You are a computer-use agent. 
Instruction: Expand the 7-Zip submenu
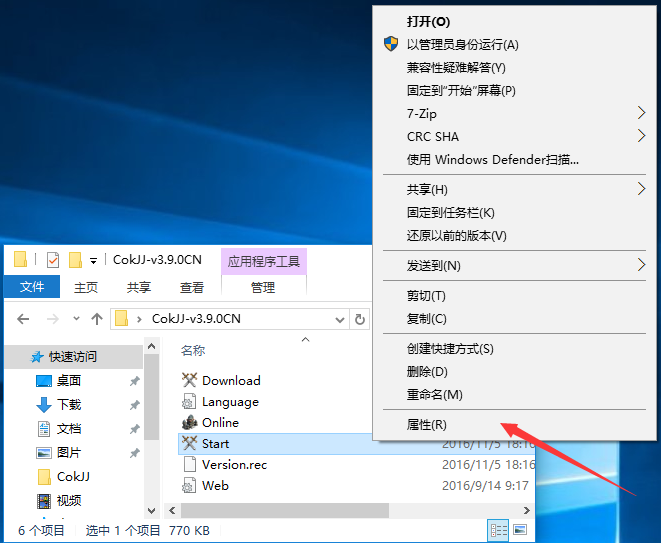point(641,114)
